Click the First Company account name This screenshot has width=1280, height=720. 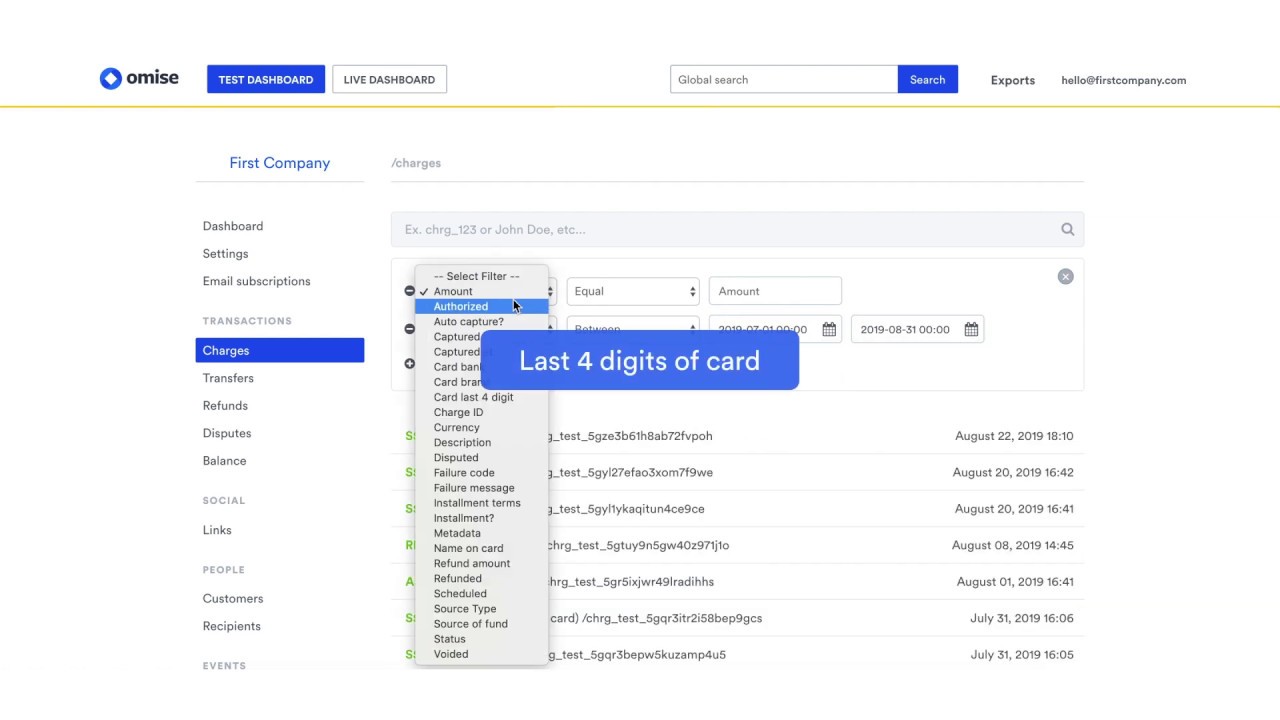pos(280,163)
